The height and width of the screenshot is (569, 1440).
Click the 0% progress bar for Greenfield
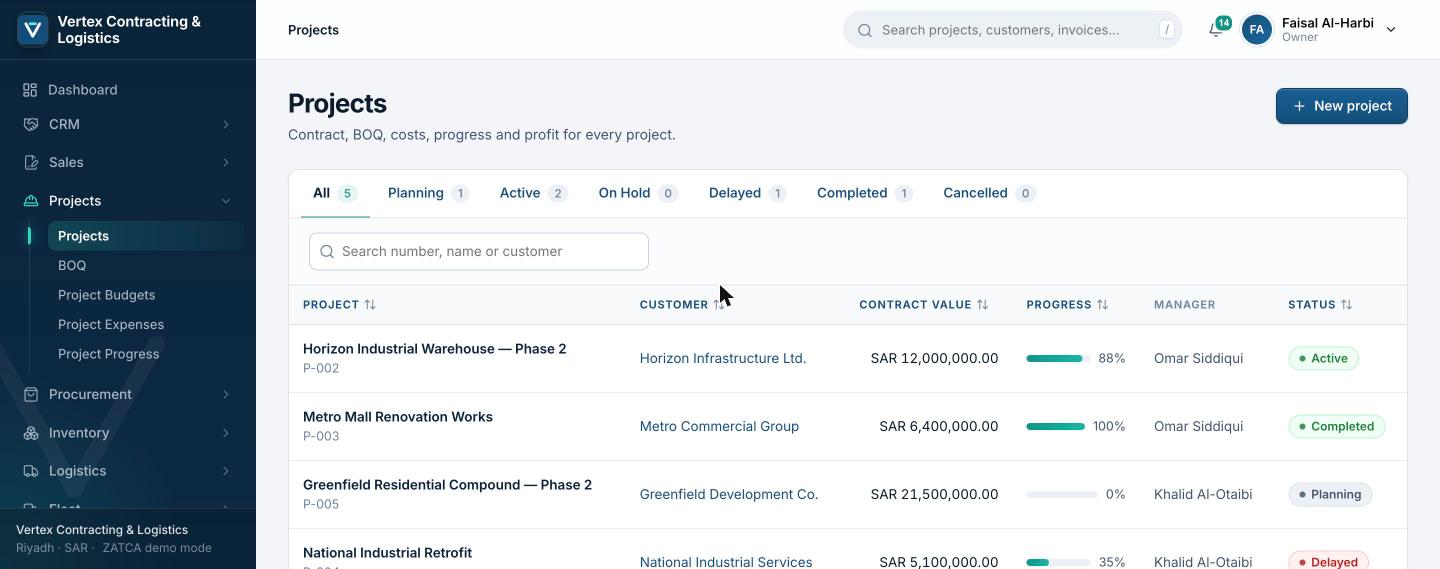1062,494
